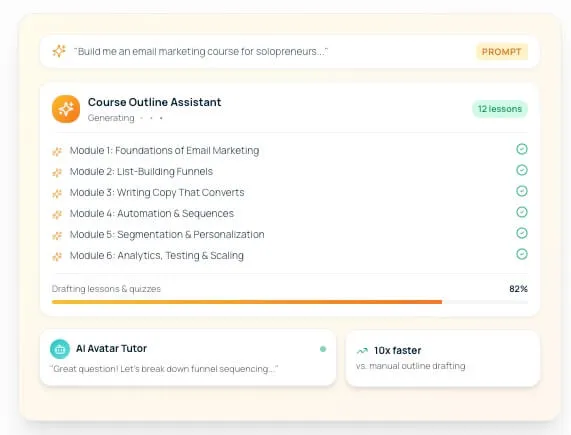
Task: Click the check circle for Module 6
Action: 522,254
